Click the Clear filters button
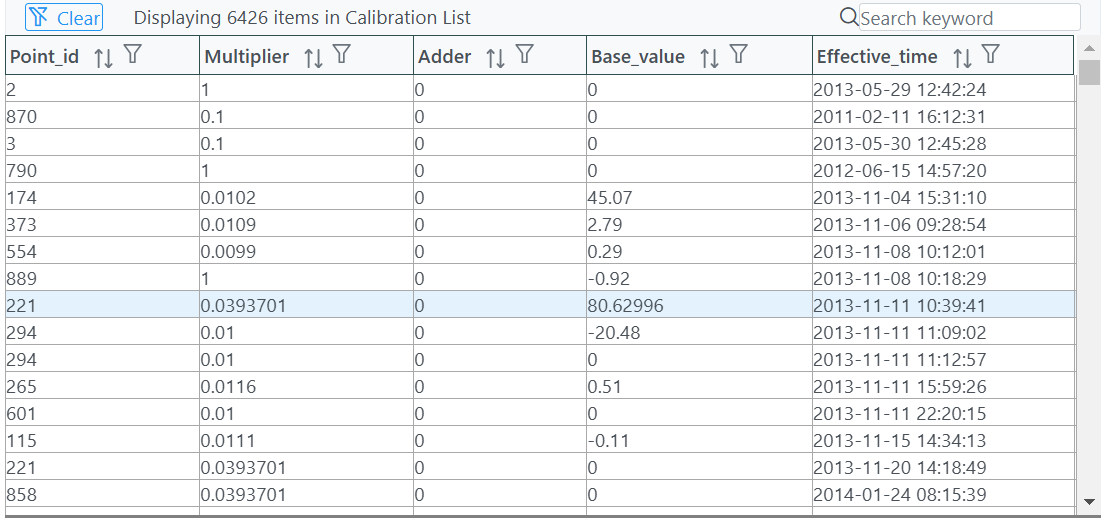The height and width of the screenshot is (518, 1103). pyautogui.click(x=64, y=18)
